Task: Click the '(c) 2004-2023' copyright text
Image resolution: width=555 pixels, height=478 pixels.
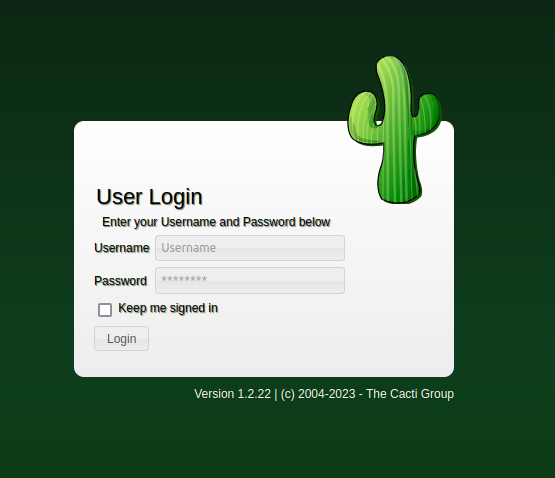Action: click(318, 394)
